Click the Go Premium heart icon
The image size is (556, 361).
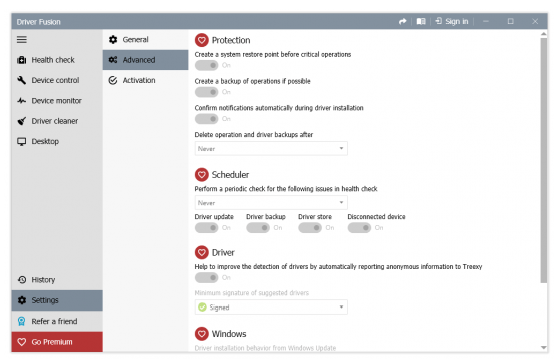coord(22,342)
